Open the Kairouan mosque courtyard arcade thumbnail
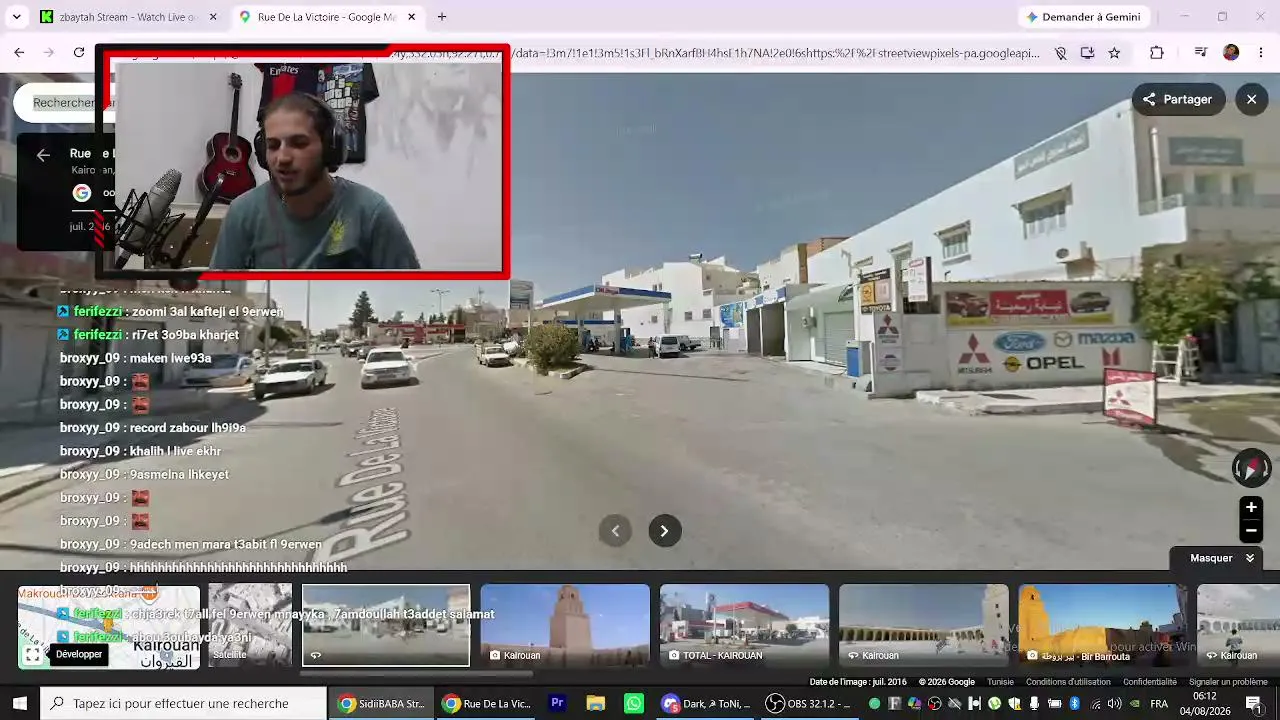The height and width of the screenshot is (720, 1280). pyautogui.click(x=923, y=625)
